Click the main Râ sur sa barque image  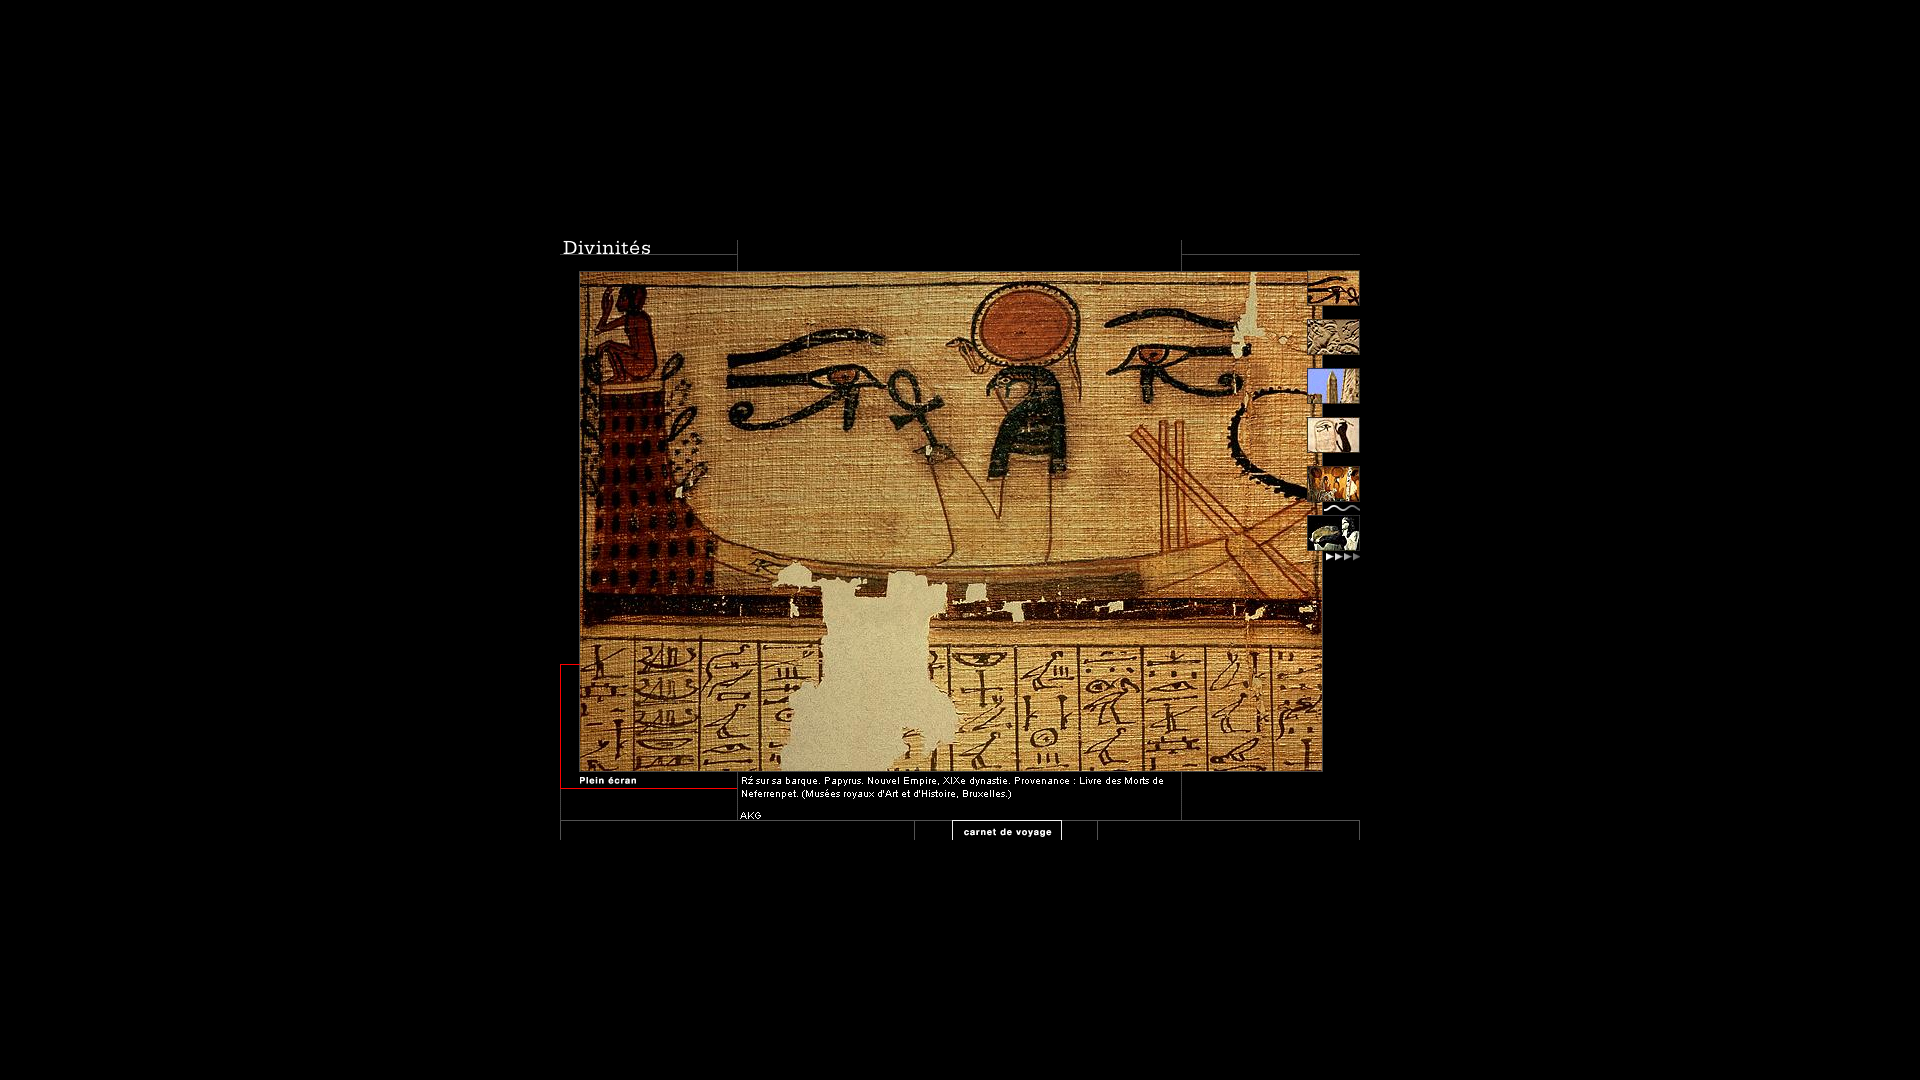point(950,521)
